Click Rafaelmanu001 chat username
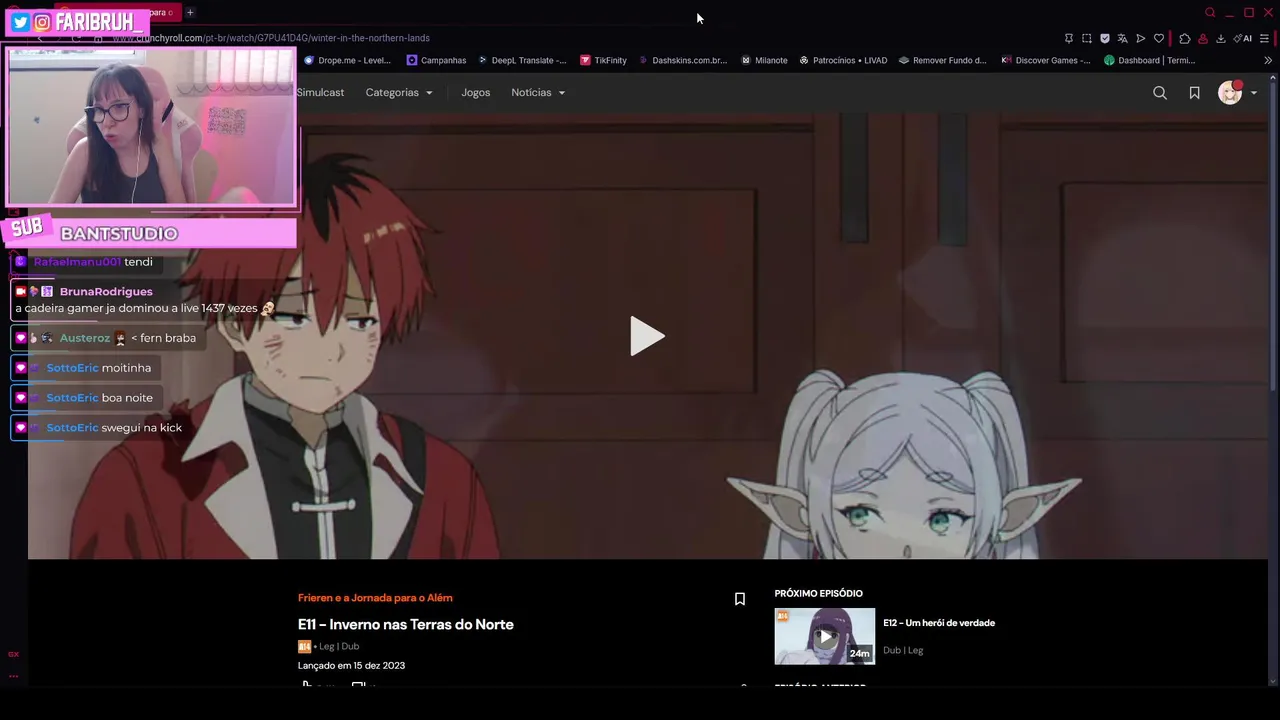1280x720 pixels. click(x=77, y=262)
